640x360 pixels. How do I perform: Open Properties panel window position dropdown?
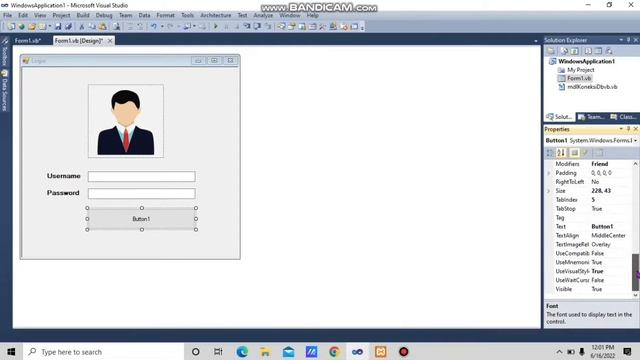pyautogui.click(x=621, y=129)
